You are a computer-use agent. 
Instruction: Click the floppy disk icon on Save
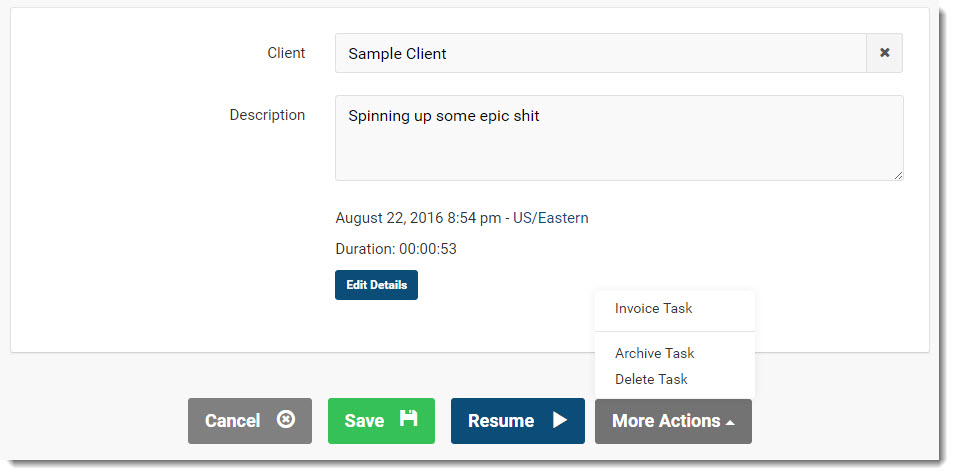[408, 419]
